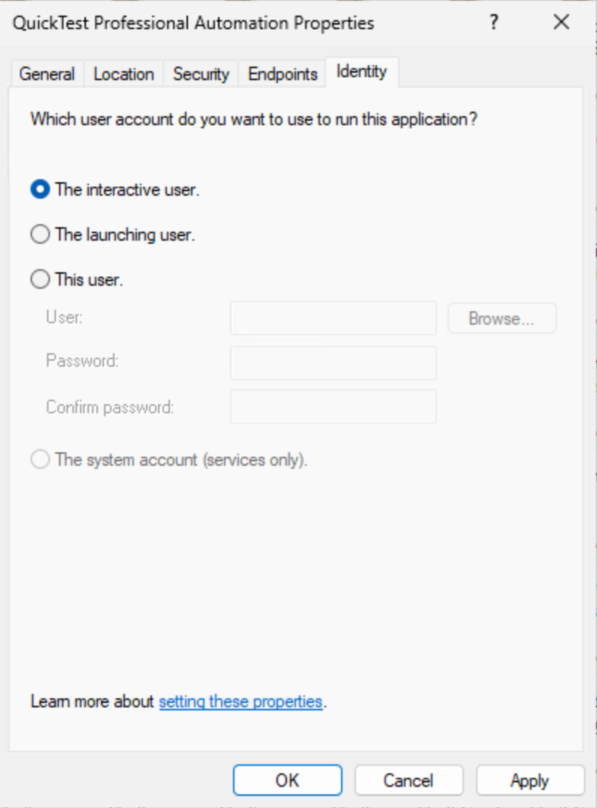This screenshot has width=597, height=808.
Task: Open the Location tab
Action: tap(123, 73)
